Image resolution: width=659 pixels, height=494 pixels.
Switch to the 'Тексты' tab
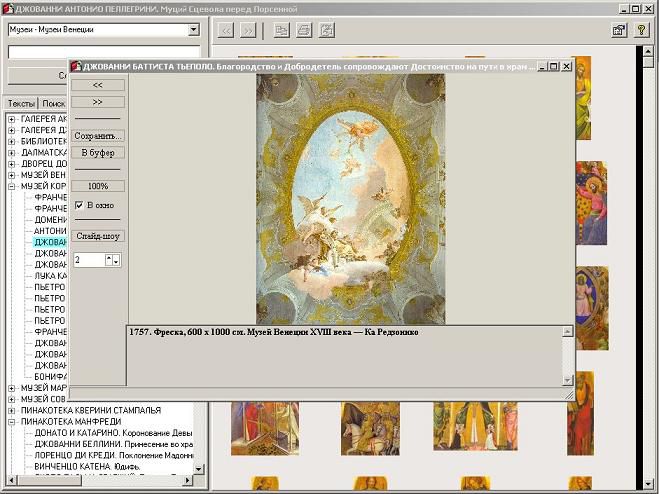click(x=20, y=103)
